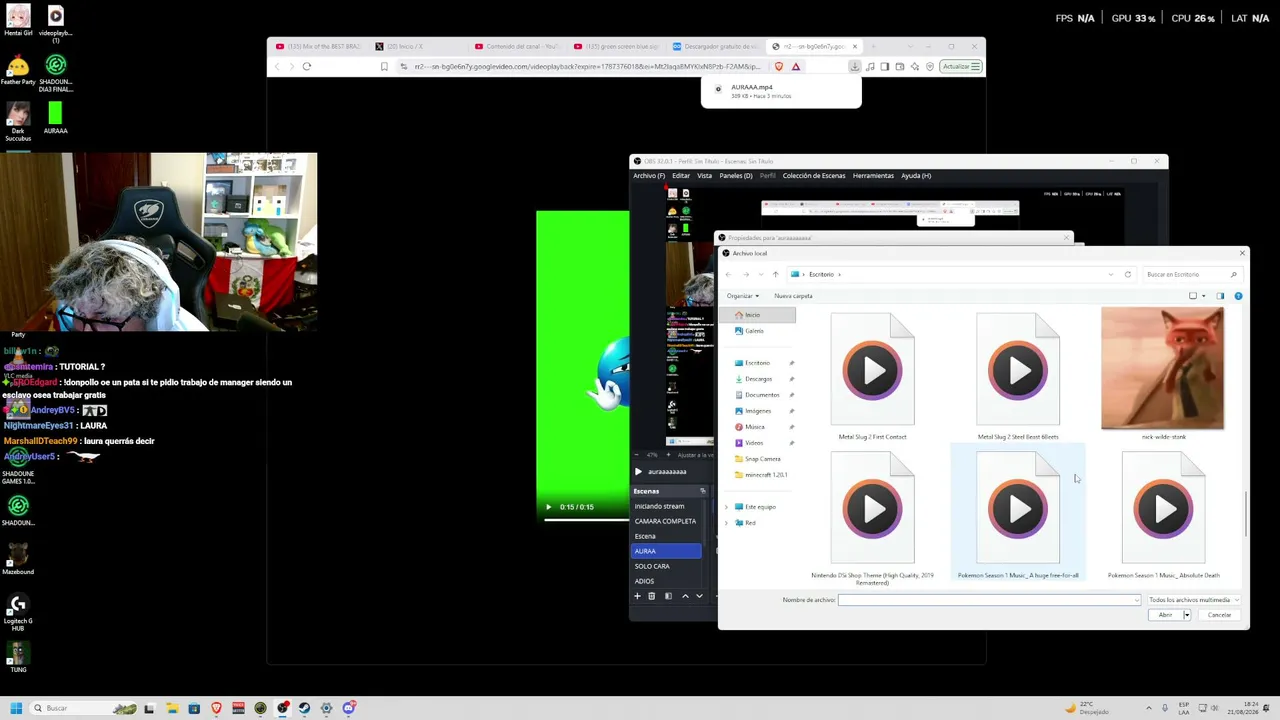Bookmark the current browser page
Viewport: 1280px width, 720px height.
pyautogui.click(x=384, y=67)
